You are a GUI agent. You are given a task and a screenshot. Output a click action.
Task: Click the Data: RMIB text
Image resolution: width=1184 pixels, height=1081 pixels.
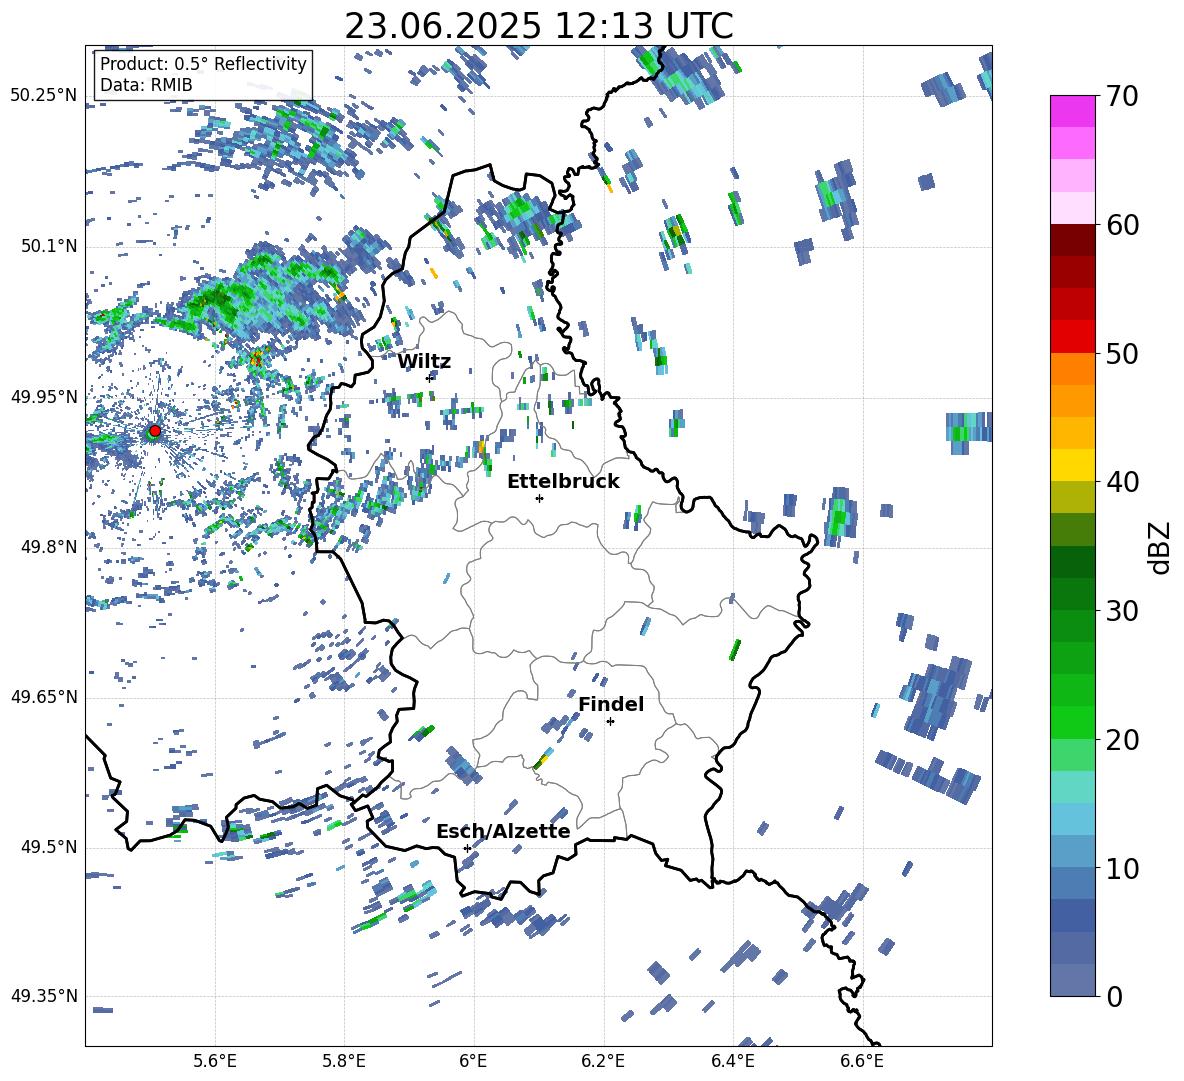click(146, 85)
